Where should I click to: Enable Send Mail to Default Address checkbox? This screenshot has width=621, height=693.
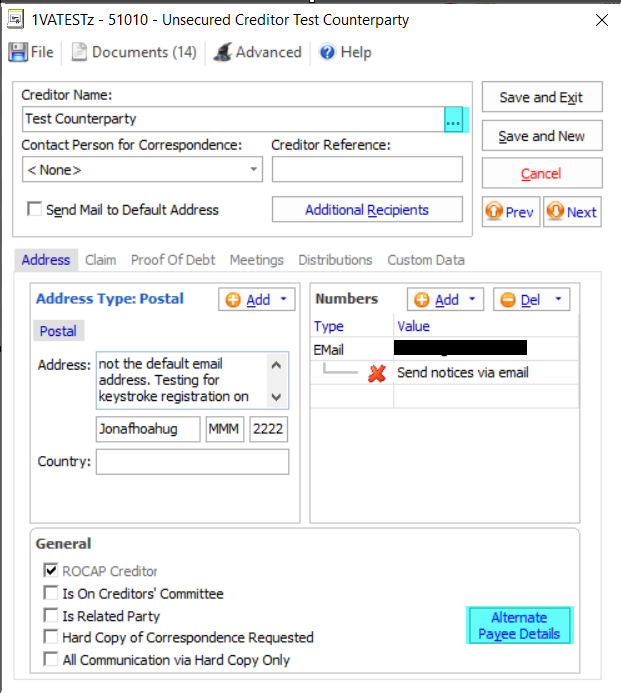click(x=35, y=210)
